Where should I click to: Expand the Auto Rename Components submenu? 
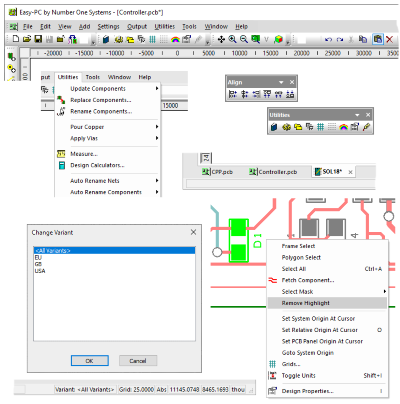[157, 192]
